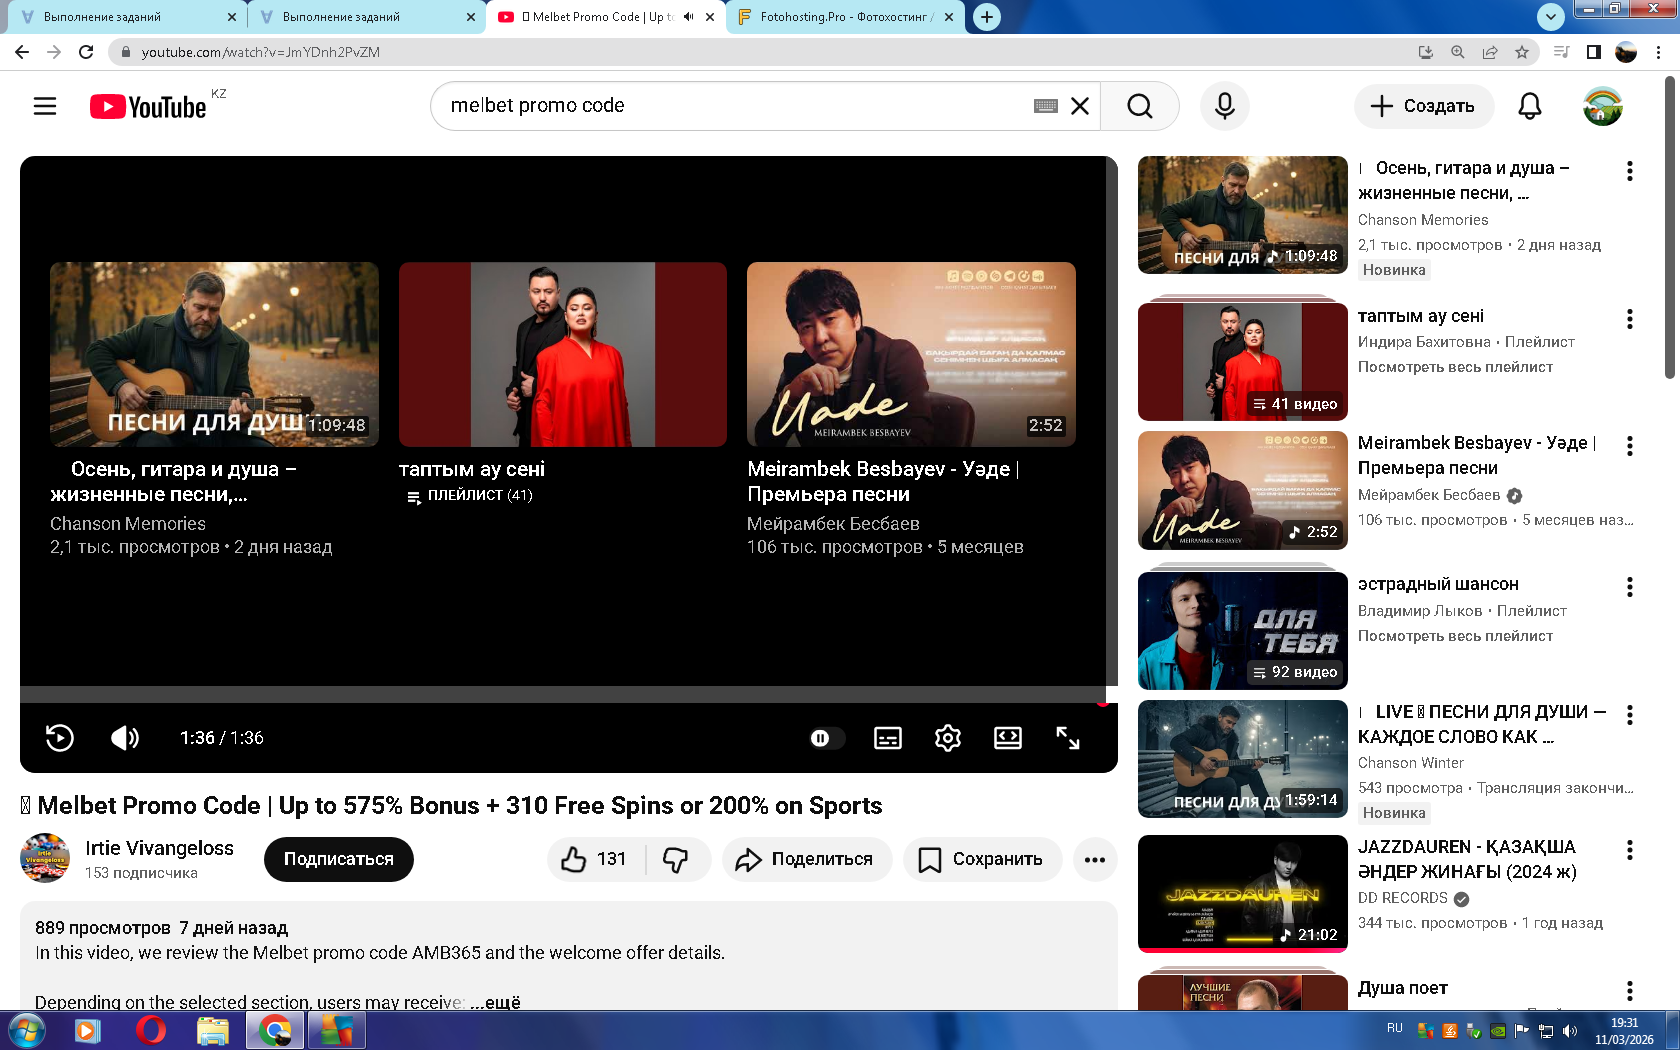Click the page vertical scrollbar
This screenshot has height=1050, width=1680.
pyautogui.click(x=1670, y=228)
